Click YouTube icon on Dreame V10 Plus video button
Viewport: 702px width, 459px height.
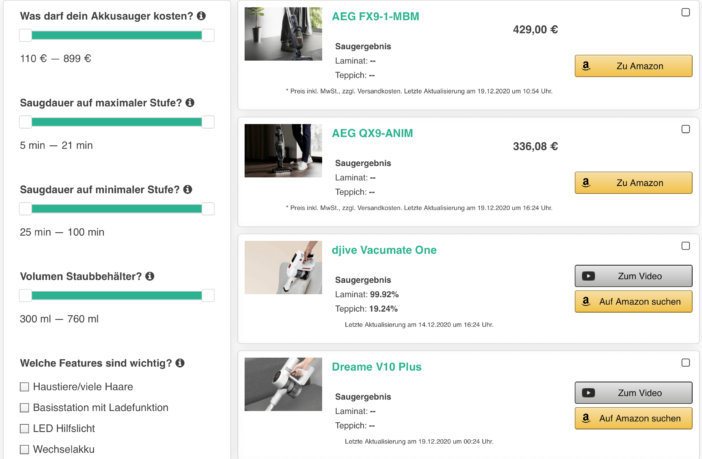click(589, 393)
